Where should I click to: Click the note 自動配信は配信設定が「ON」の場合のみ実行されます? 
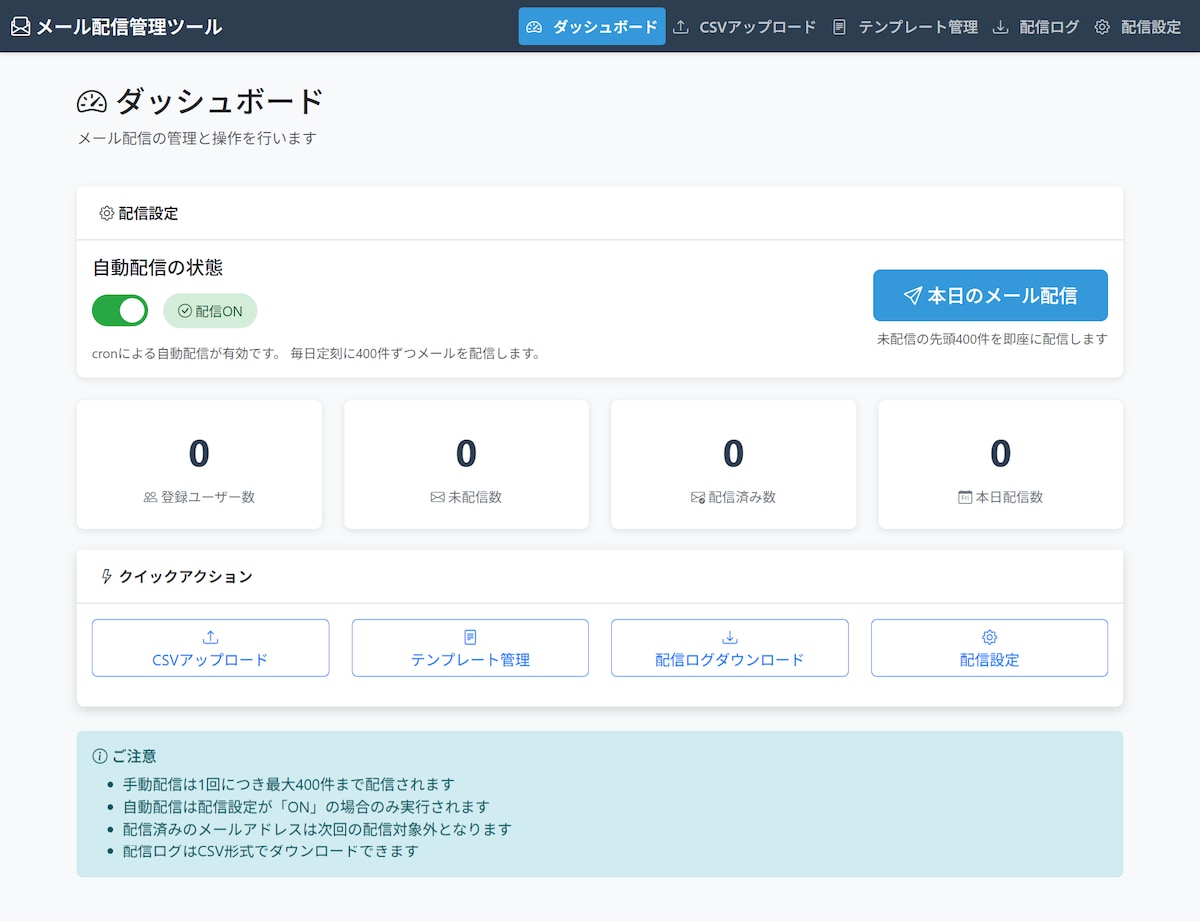pos(306,807)
